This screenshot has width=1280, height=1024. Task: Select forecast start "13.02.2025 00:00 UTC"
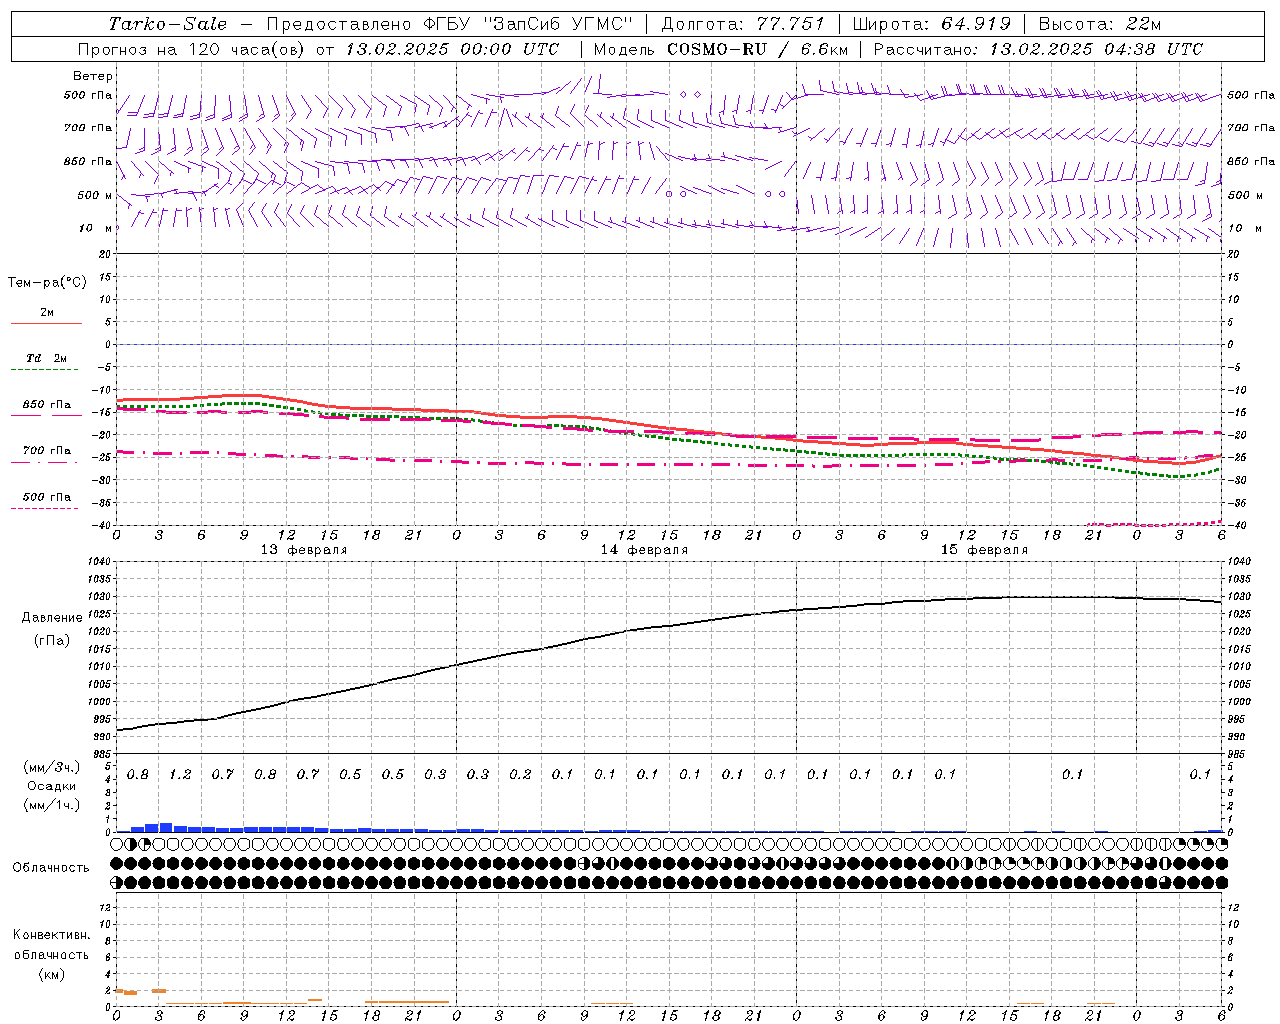pos(452,49)
